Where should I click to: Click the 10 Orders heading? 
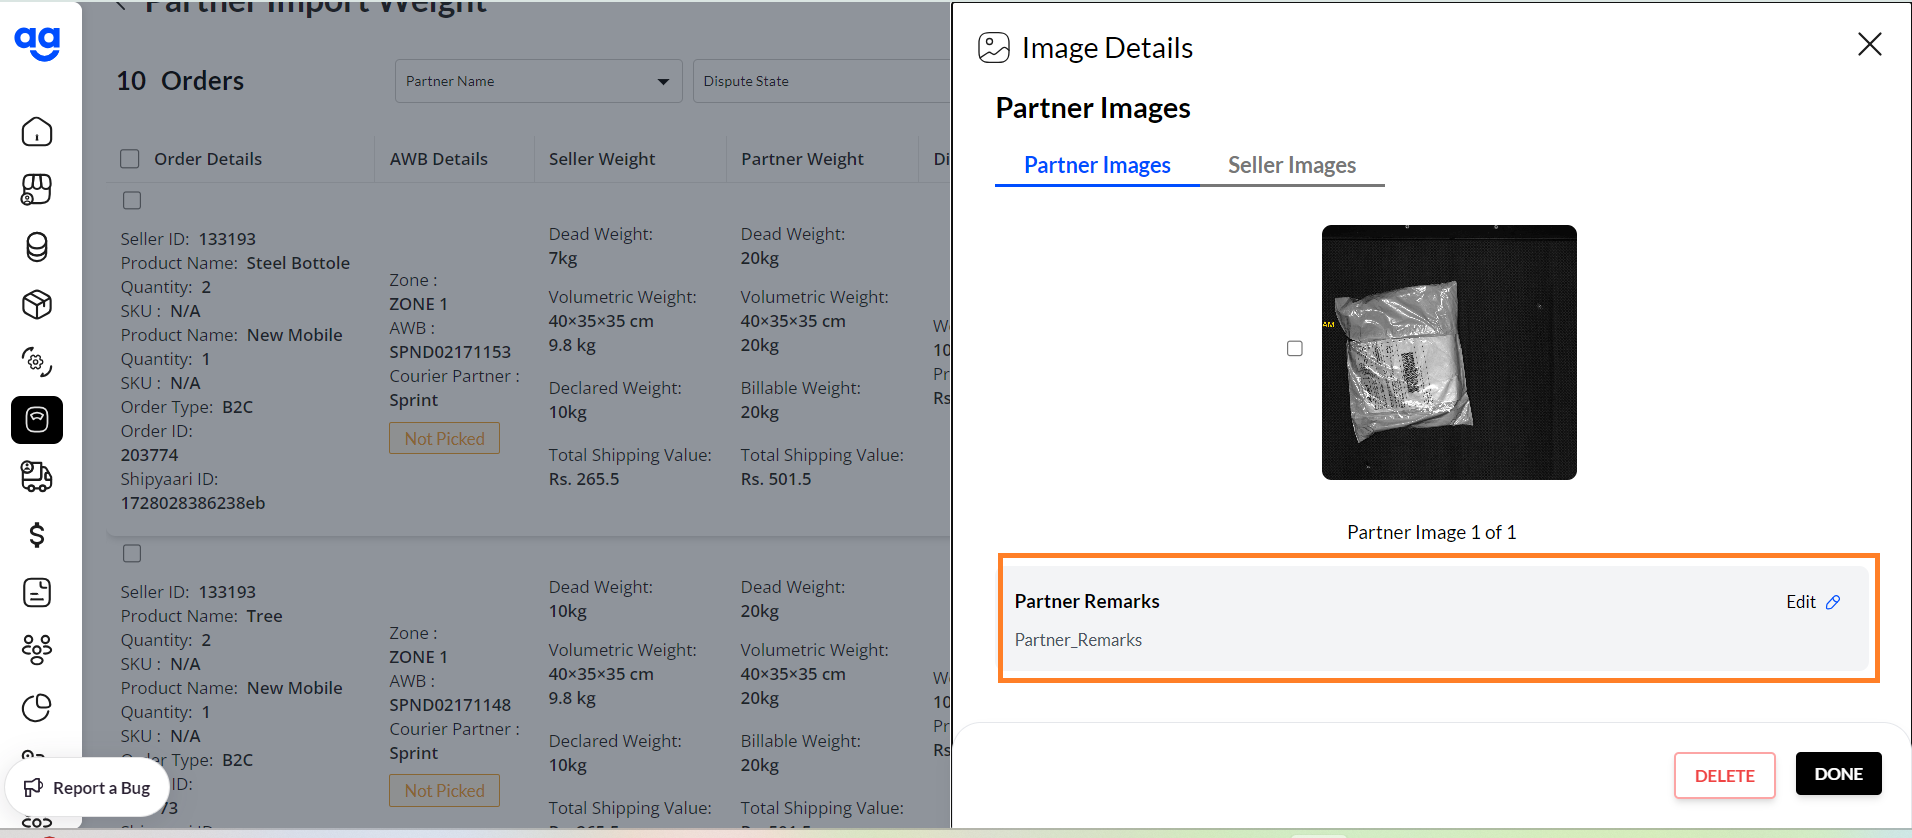click(180, 81)
